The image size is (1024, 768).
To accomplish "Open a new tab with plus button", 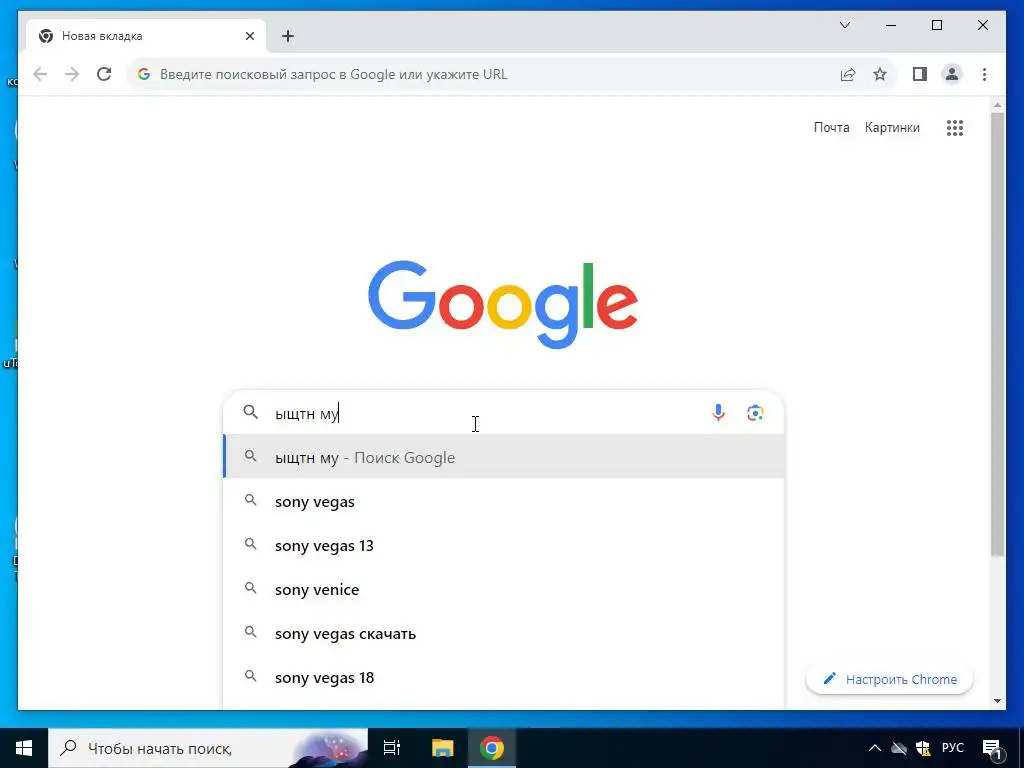I will coord(288,36).
